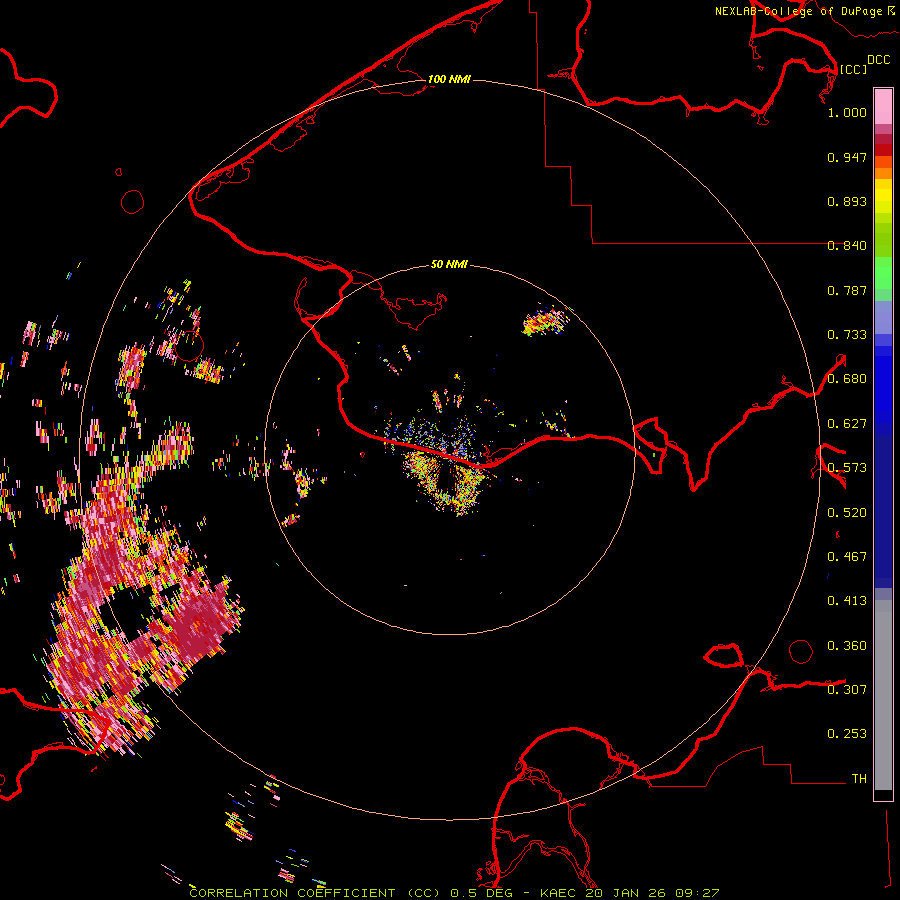Click the 100 NMI range ring label
The image size is (900, 900).
pos(449,79)
